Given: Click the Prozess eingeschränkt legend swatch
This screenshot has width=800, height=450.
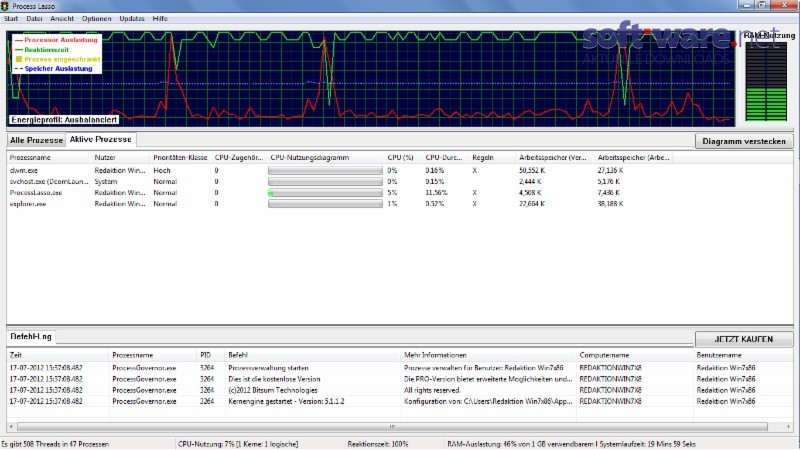Looking at the screenshot, I should click(19, 59).
